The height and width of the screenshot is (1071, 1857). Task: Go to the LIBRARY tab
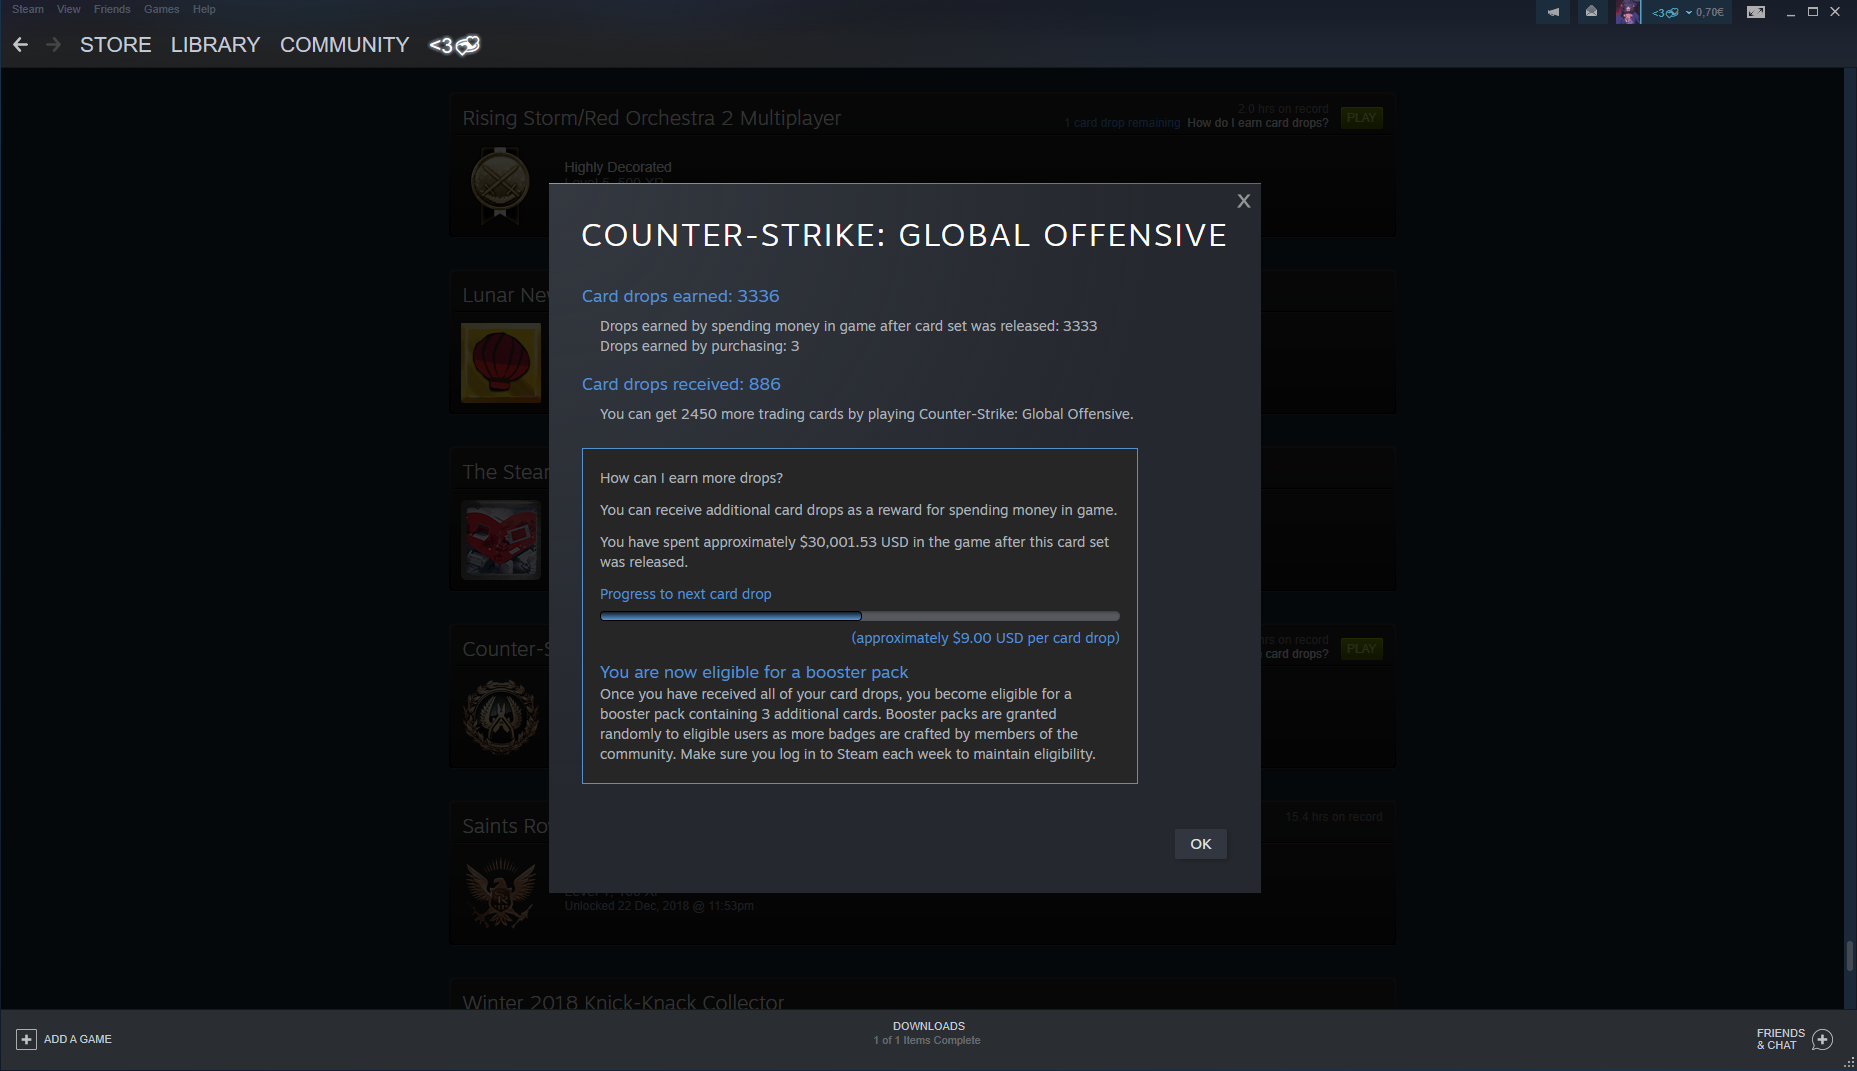coord(215,45)
